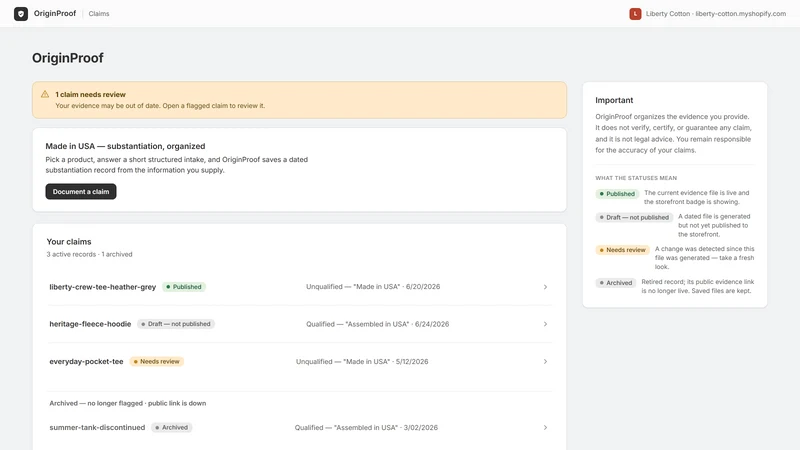Click 'Unqualified — "Made in USA" · 5/12/2026' text
The image size is (800, 450).
[x=362, y=361]
